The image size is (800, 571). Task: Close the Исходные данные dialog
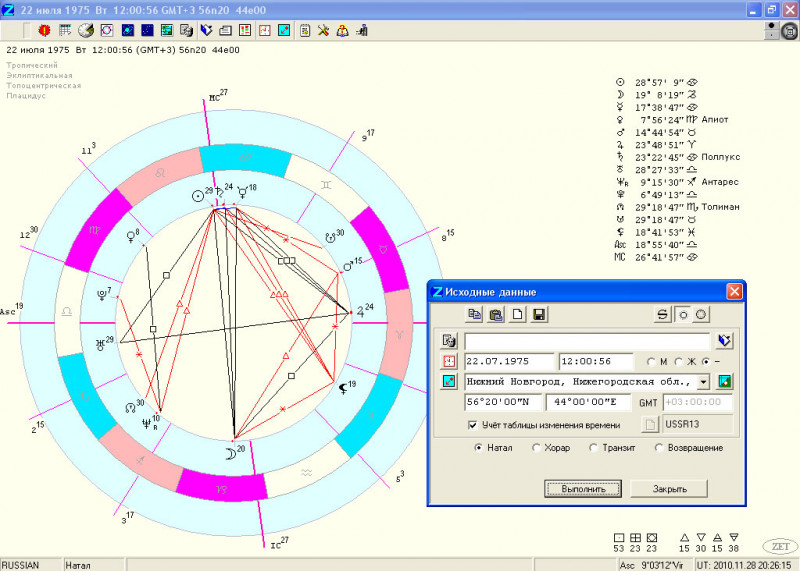pos(734,291)
